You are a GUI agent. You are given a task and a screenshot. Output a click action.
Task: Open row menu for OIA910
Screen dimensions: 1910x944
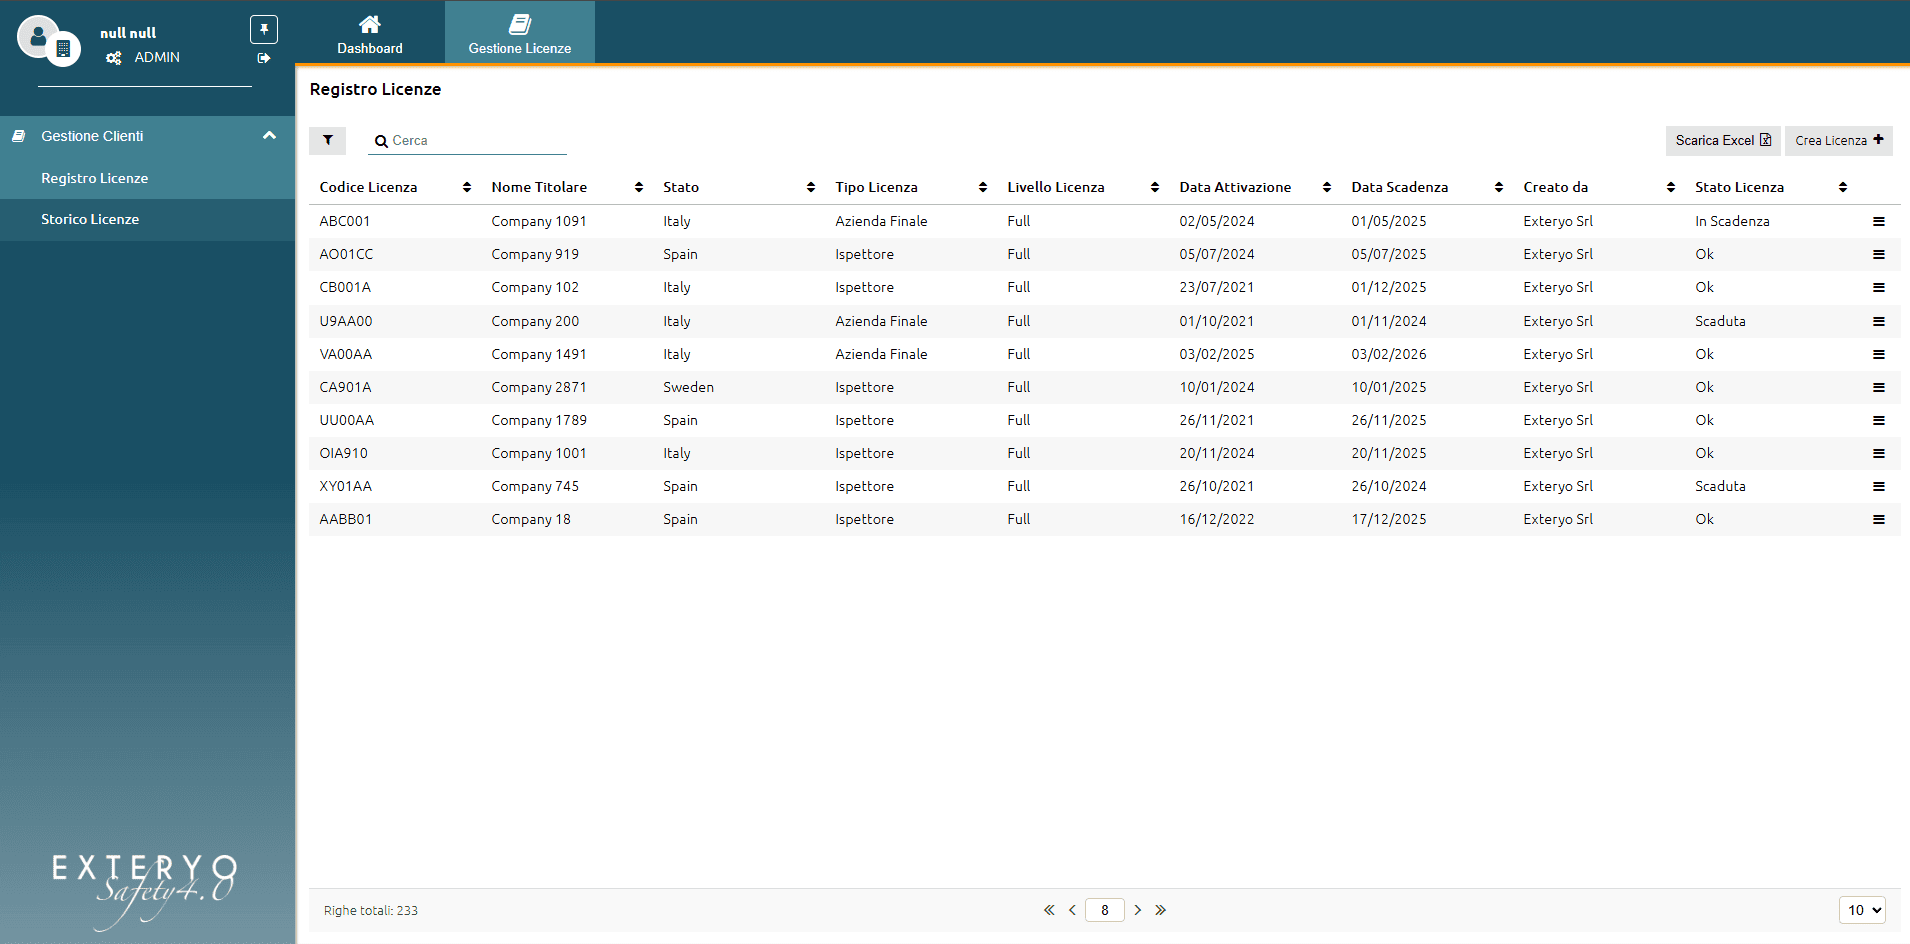click(1879, 453)
